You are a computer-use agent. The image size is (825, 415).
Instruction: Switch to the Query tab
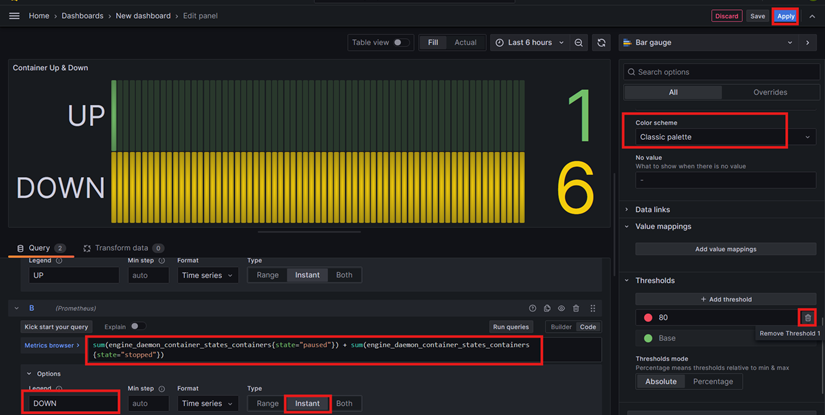pyautogui.click(x=41, y=248)
